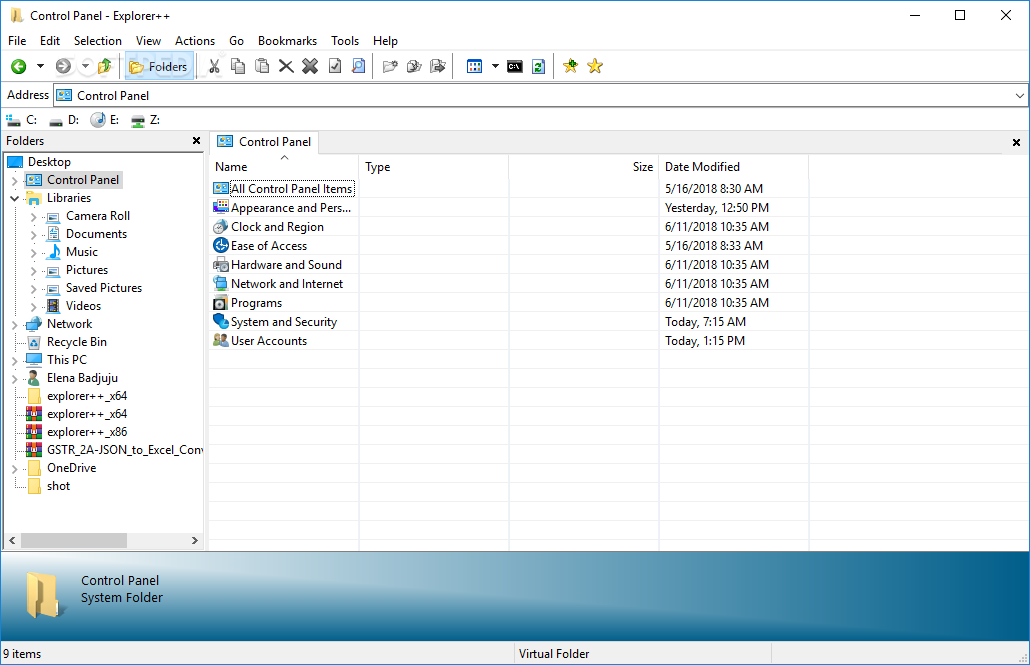Collapse the Libraries tree node
The width and height of the screenshot is (1030, 665).
click(x=14, y=198)
